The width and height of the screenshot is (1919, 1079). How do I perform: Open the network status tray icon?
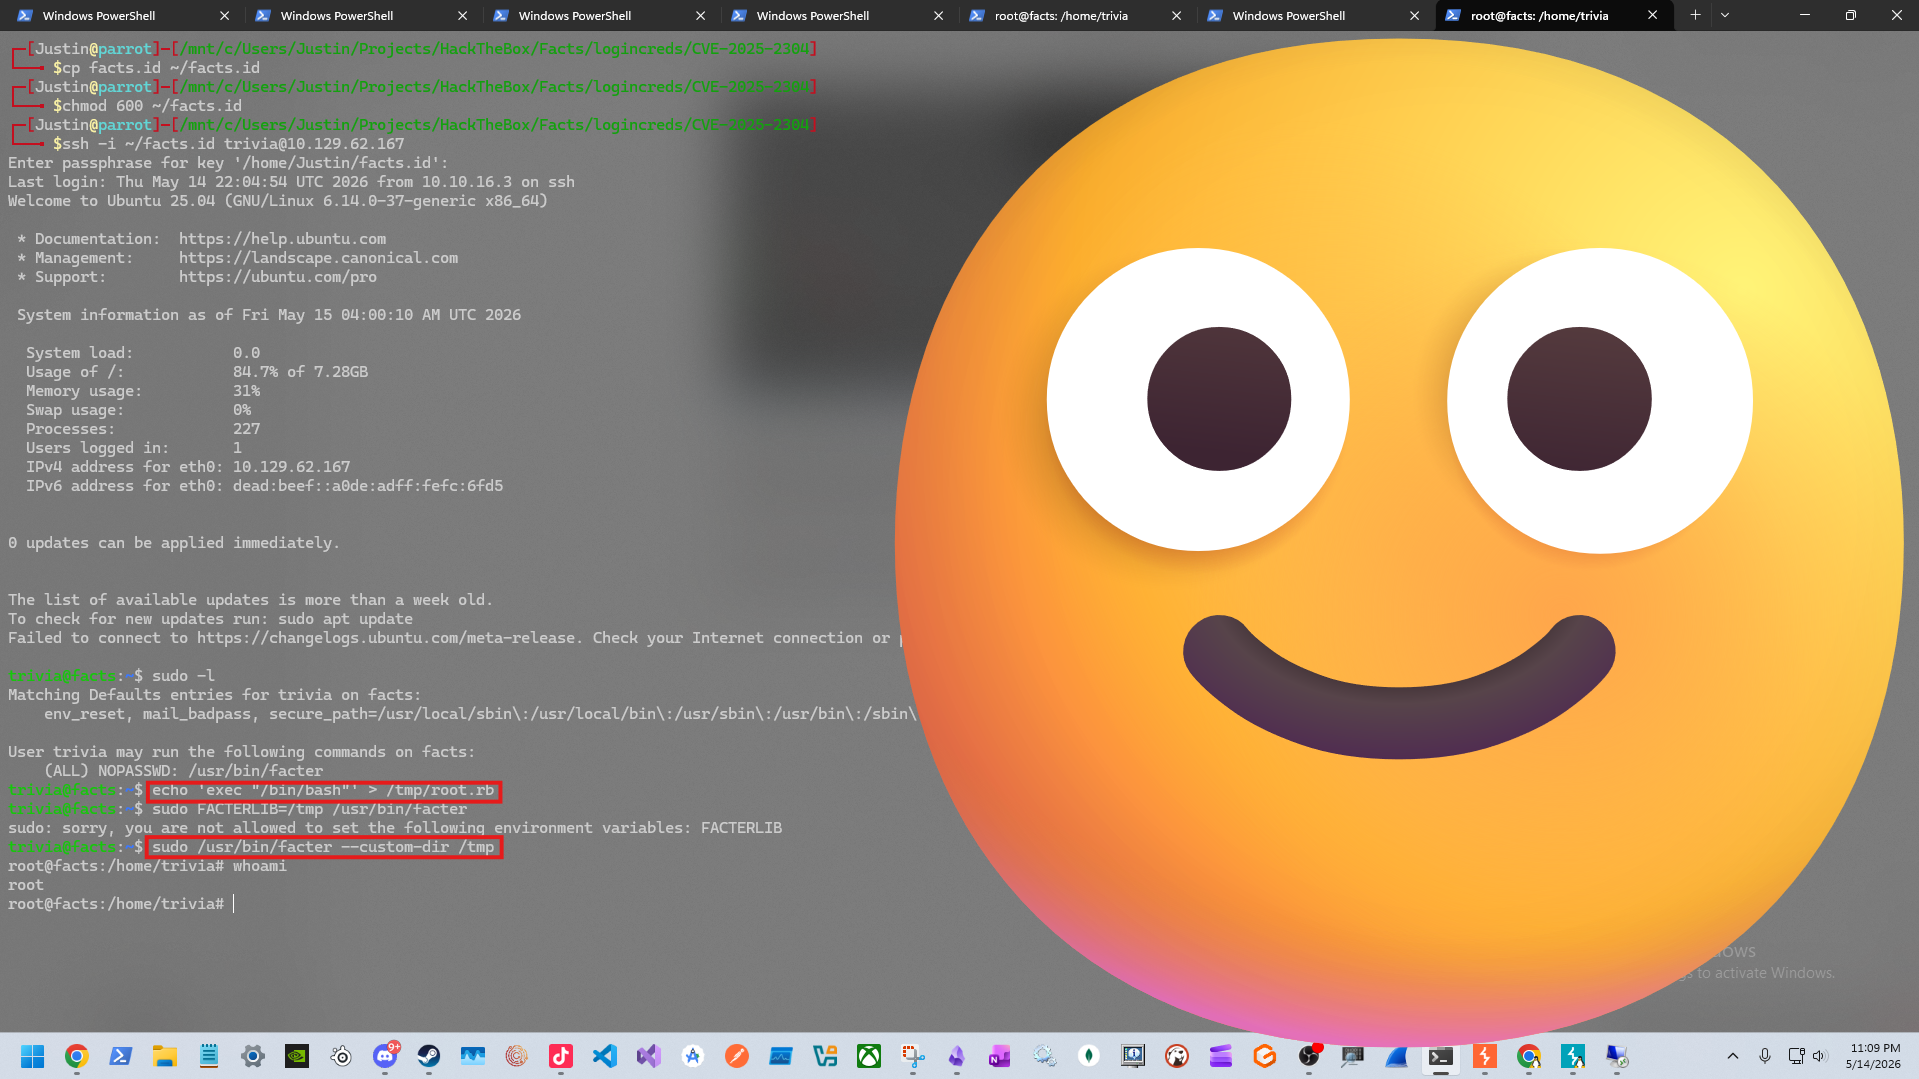pos(1796,1056)
